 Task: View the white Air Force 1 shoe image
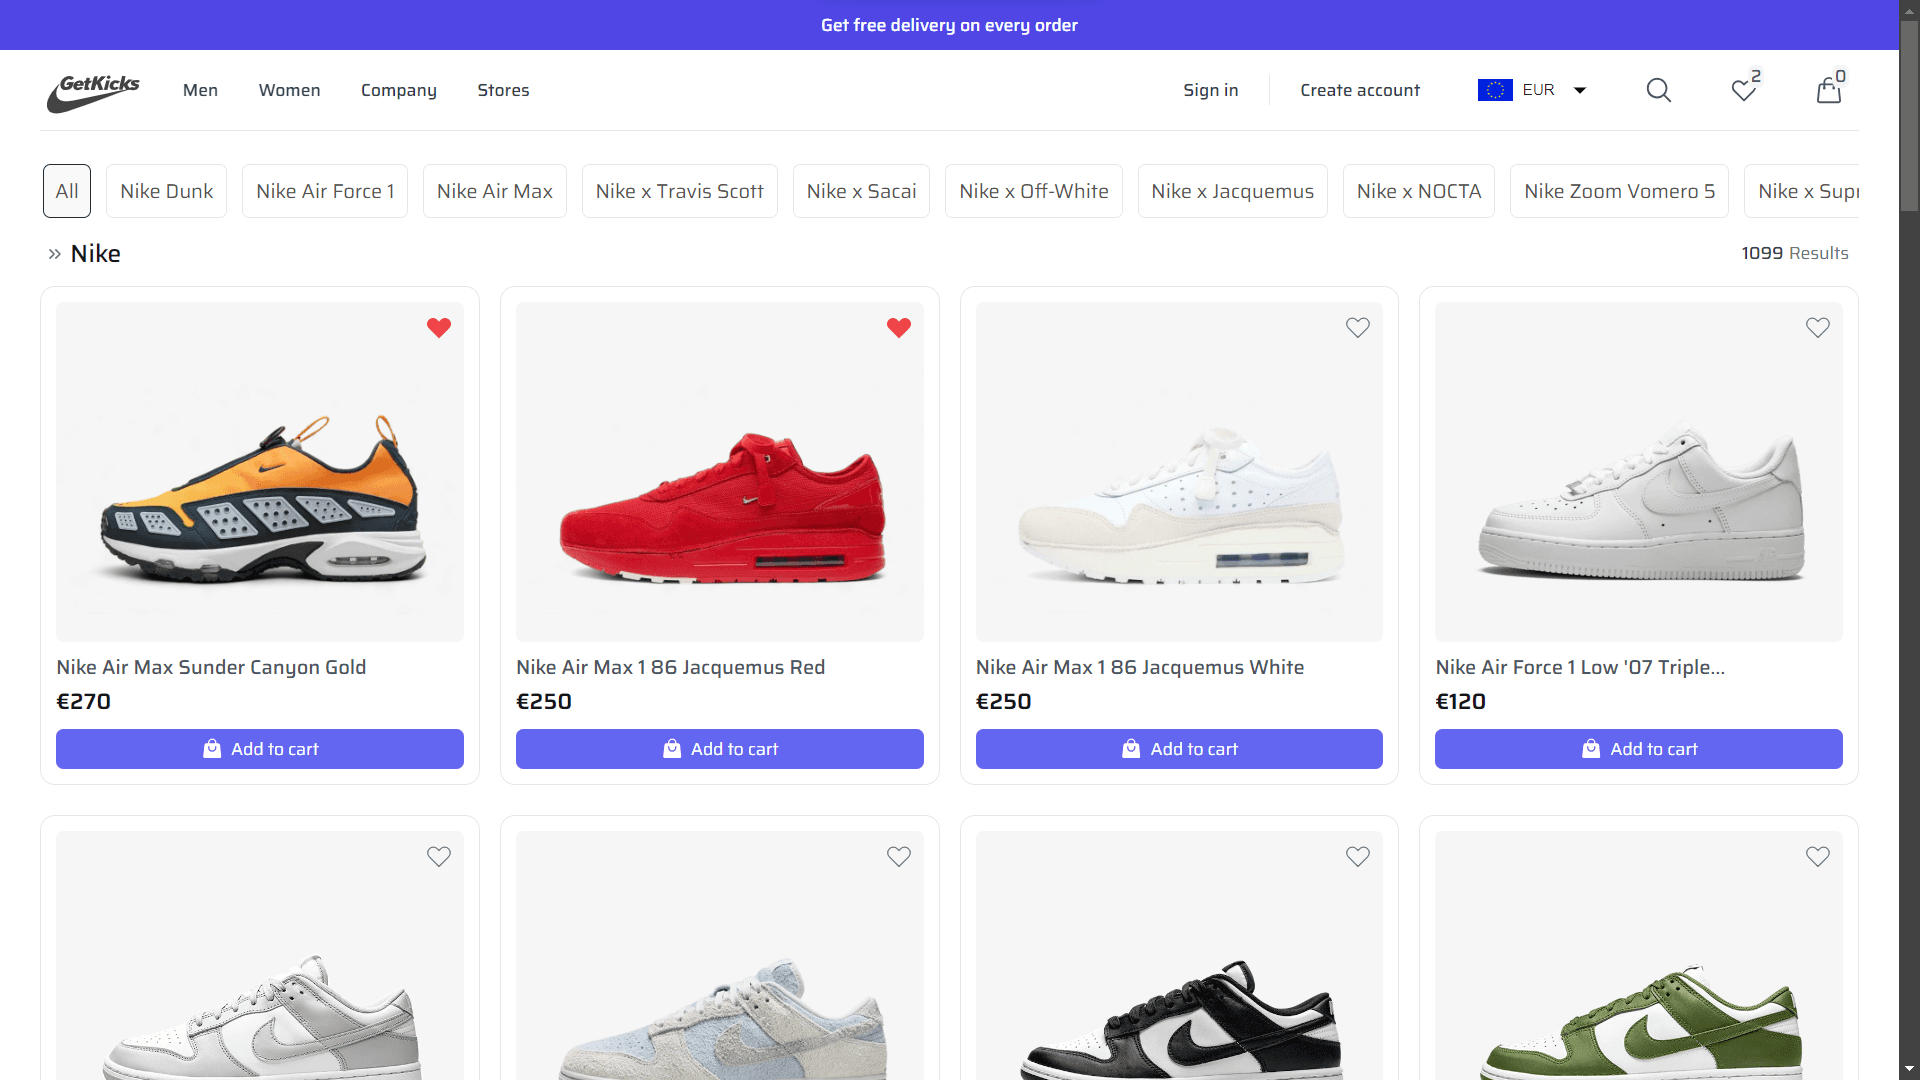click(1639, 472)
